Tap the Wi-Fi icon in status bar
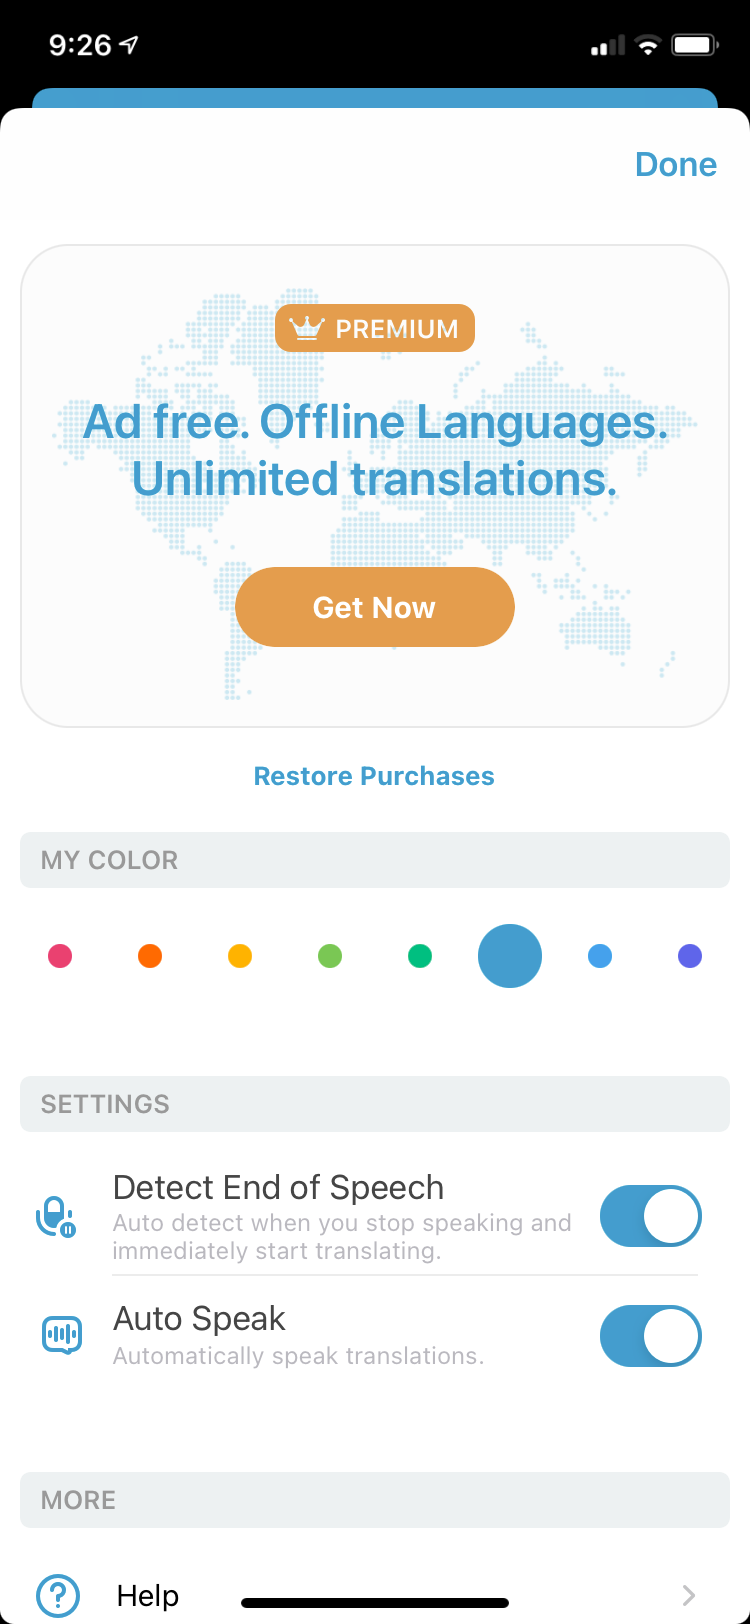The width and height of the screenshot is (750, 1624). [x=648, y=45]
